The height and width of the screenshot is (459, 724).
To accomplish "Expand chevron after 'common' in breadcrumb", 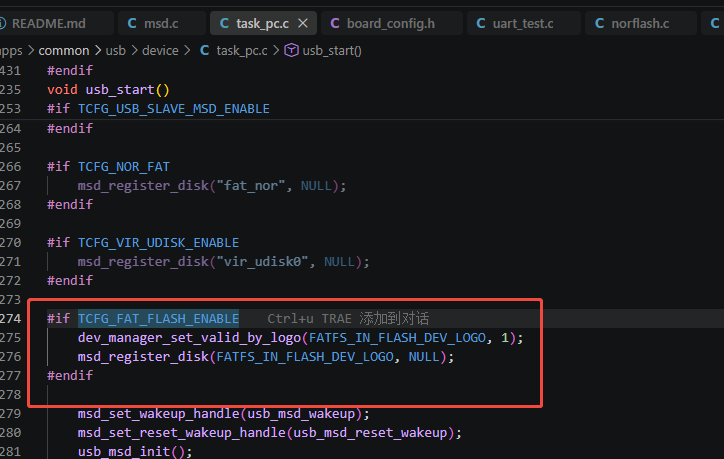I will click(x=98, y=50).
